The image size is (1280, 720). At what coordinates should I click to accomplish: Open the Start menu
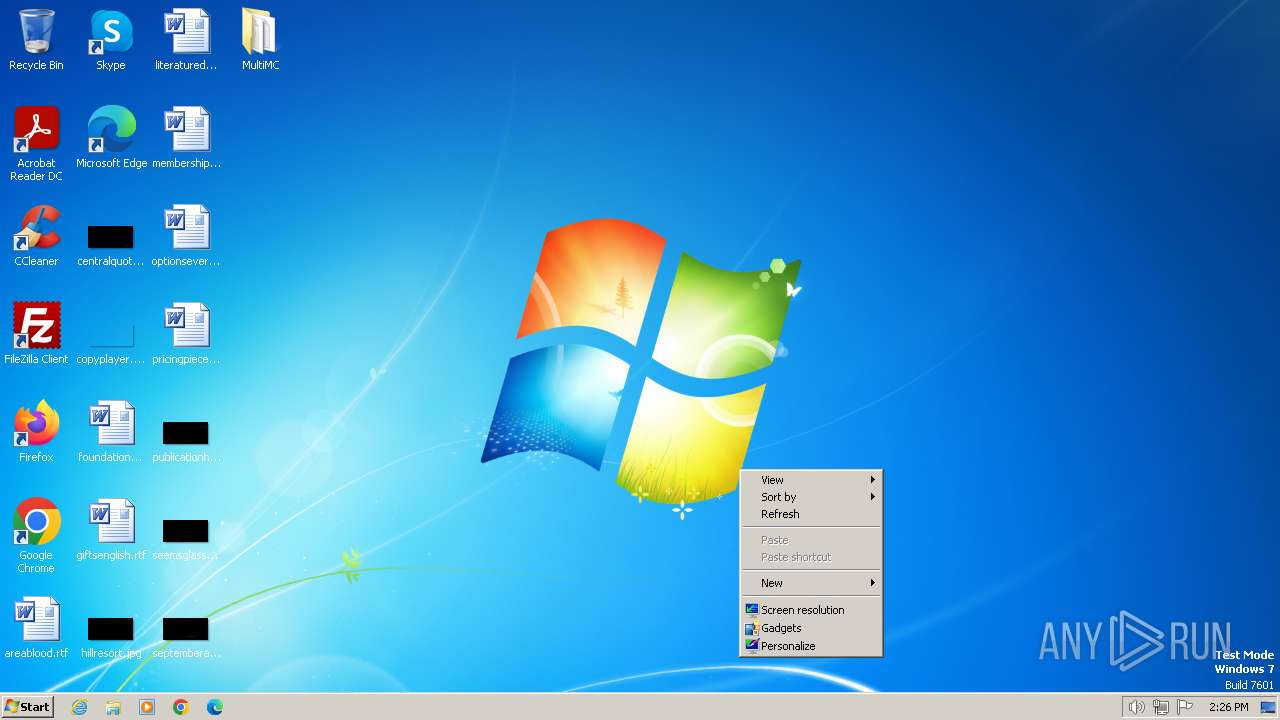point(27,707)
